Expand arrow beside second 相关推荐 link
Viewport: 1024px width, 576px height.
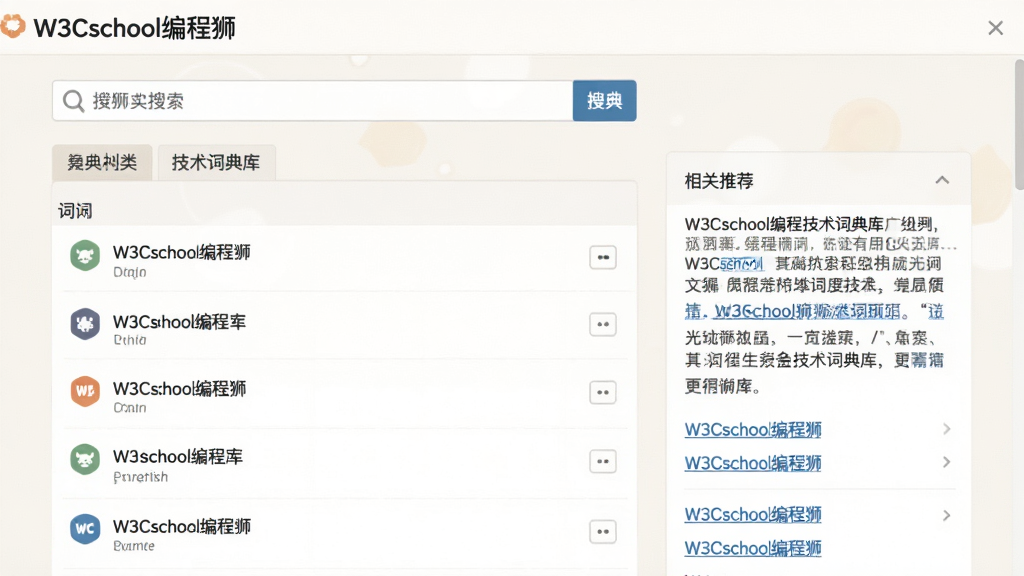click(946, 462)
